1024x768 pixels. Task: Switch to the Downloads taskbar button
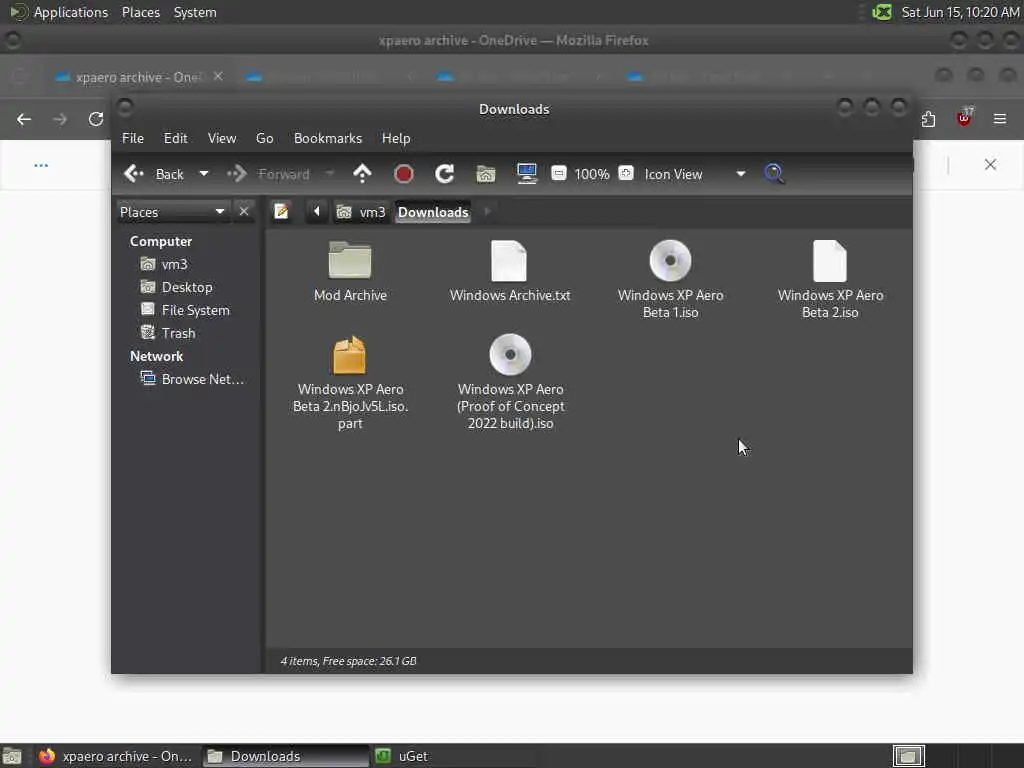285,756
